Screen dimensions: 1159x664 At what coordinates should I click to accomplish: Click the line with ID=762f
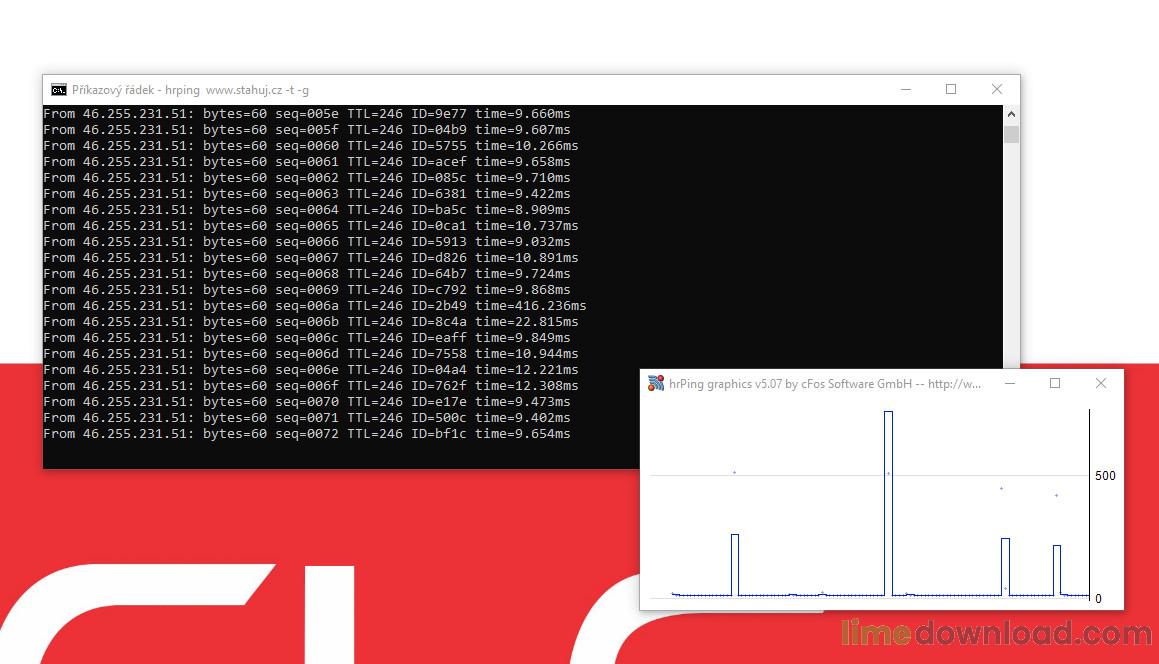(310, 386)
